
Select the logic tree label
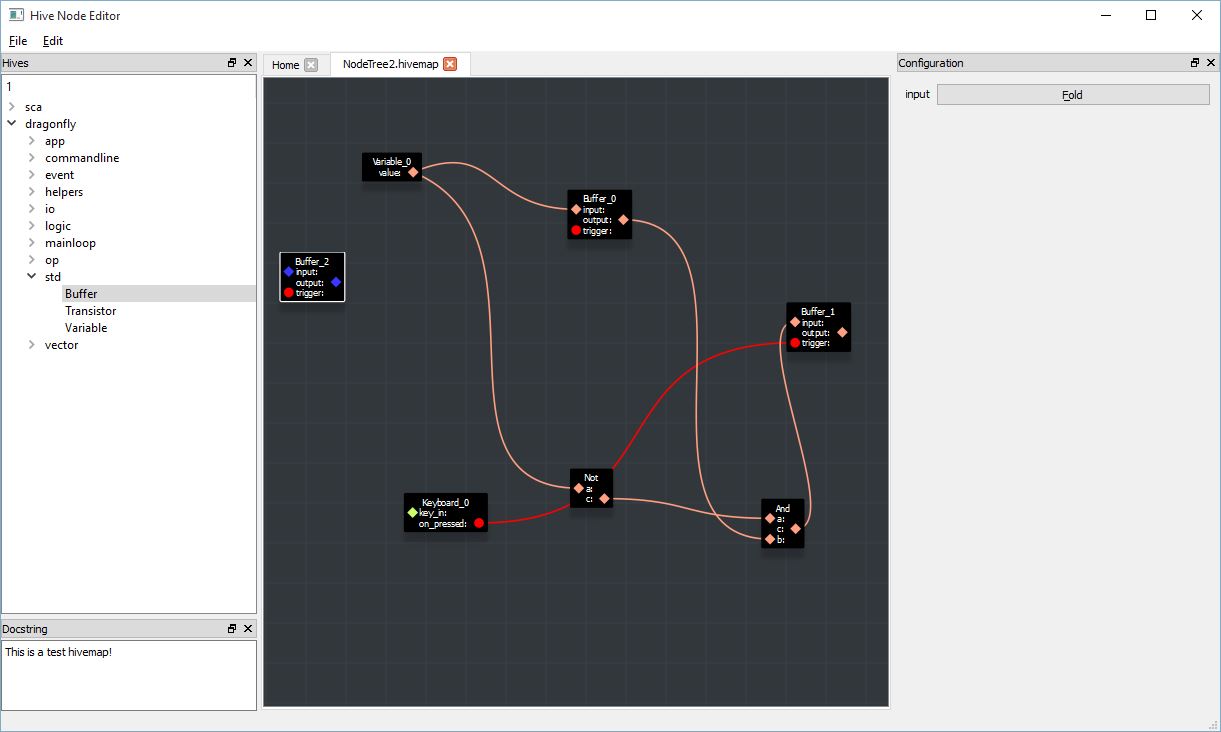point(58,226)
